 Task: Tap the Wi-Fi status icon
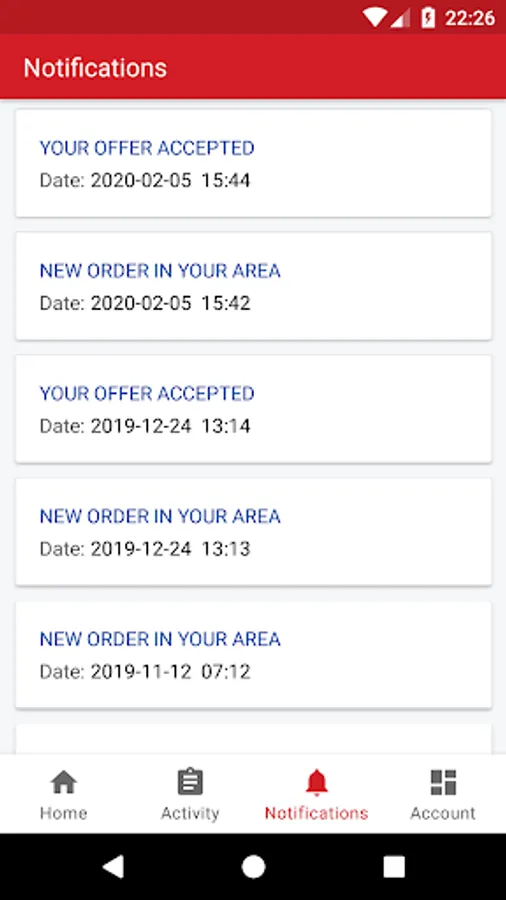coord(374,18)
